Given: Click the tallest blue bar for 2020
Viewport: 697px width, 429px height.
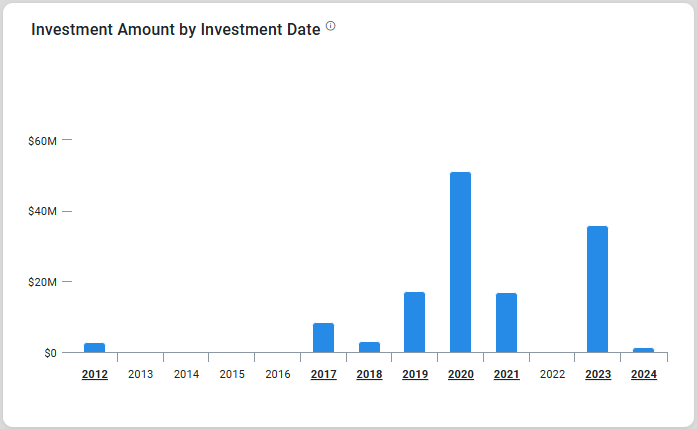Looking at the screenshot, I should (460, 262).
